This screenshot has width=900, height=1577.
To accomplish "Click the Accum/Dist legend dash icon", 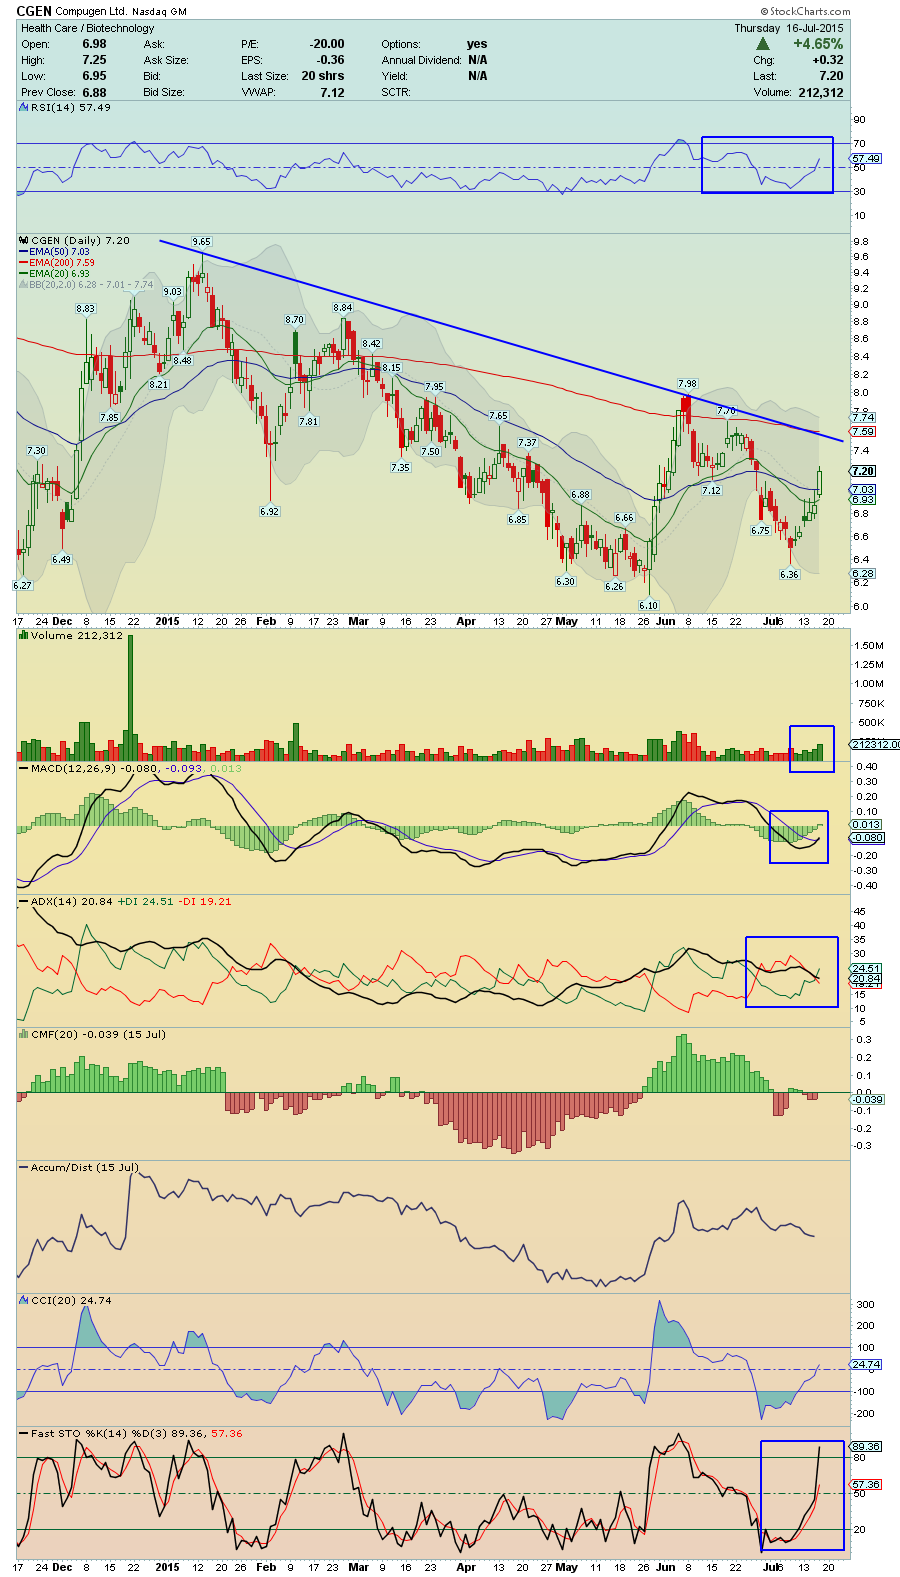I will 25,1168.
